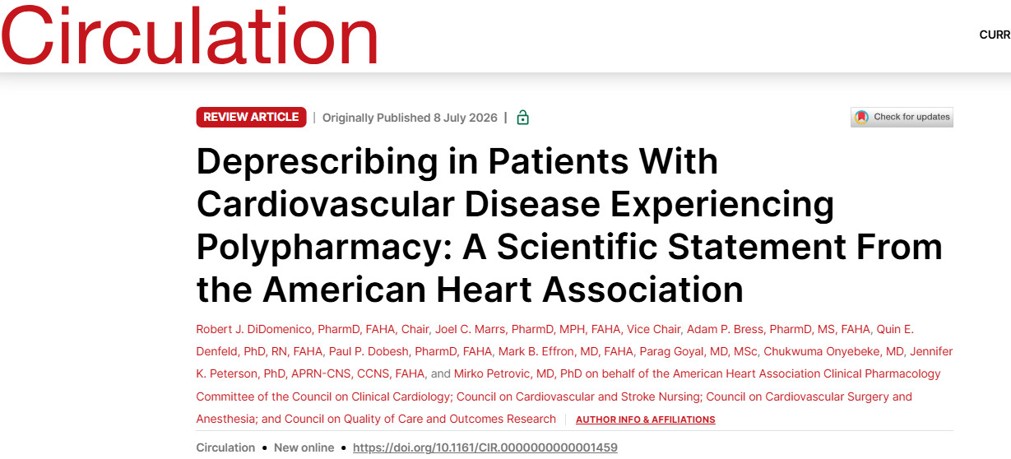The image size is (1011, 459).
Task: Open the AUTHOR INFO & AFFILIATIONS link
Action: pos(645,420)
